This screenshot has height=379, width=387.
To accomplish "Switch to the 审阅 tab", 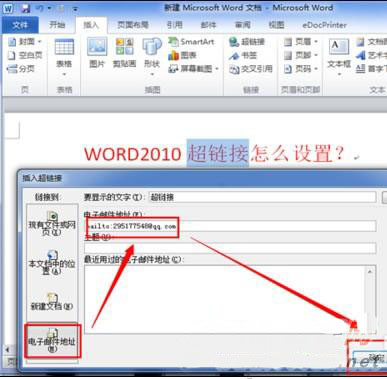I will coord(242,25).
